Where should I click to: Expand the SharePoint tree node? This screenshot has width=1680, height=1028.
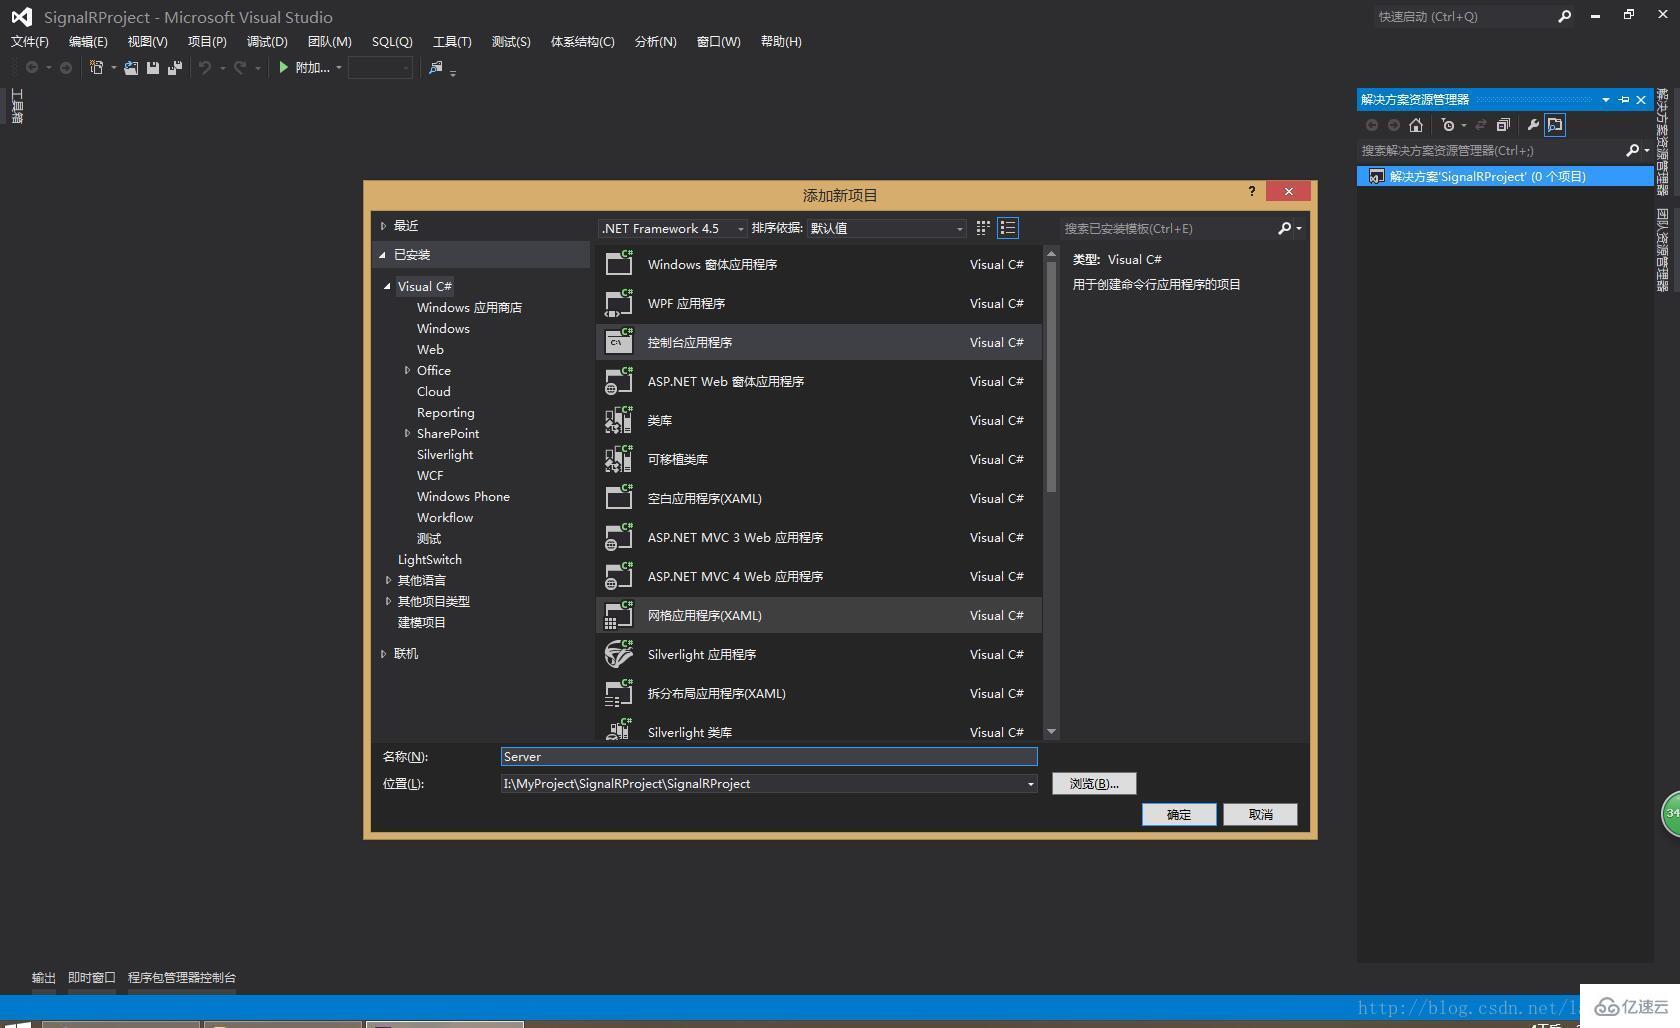tap(407, 433)
